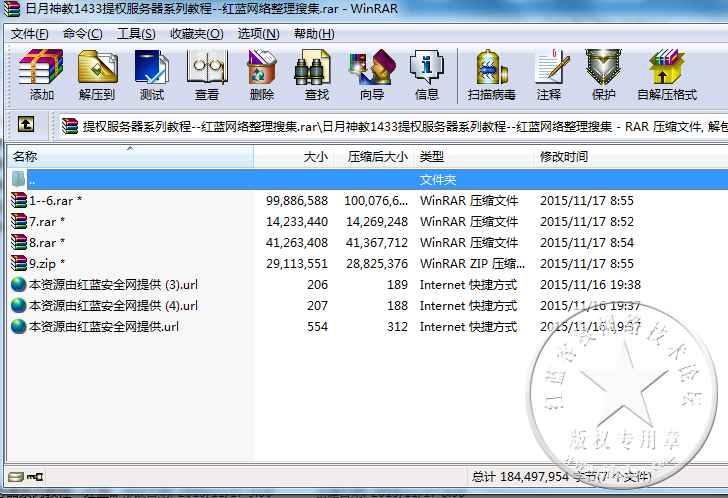Click 本资源由红蓝安全网提供 (4).url name
This screenshot has height=498, width=728.
[x=113, y=305]
